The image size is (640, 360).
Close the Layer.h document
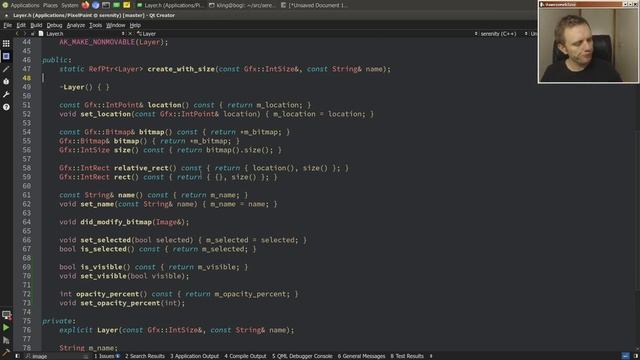pyautogui.click(x=130, y=33)
